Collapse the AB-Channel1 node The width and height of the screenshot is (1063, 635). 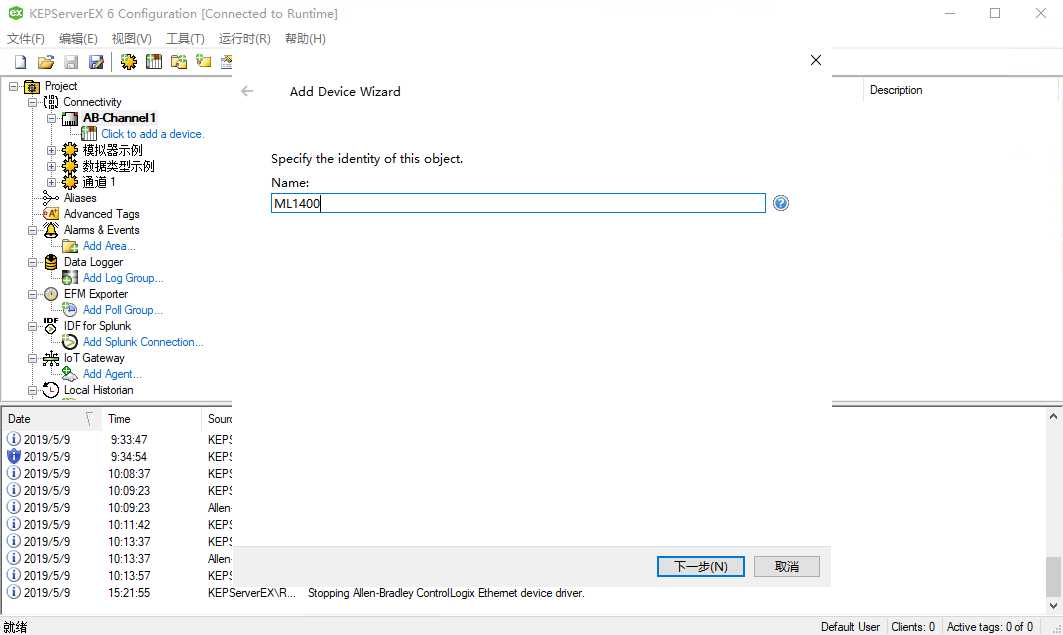pos(52,119)
